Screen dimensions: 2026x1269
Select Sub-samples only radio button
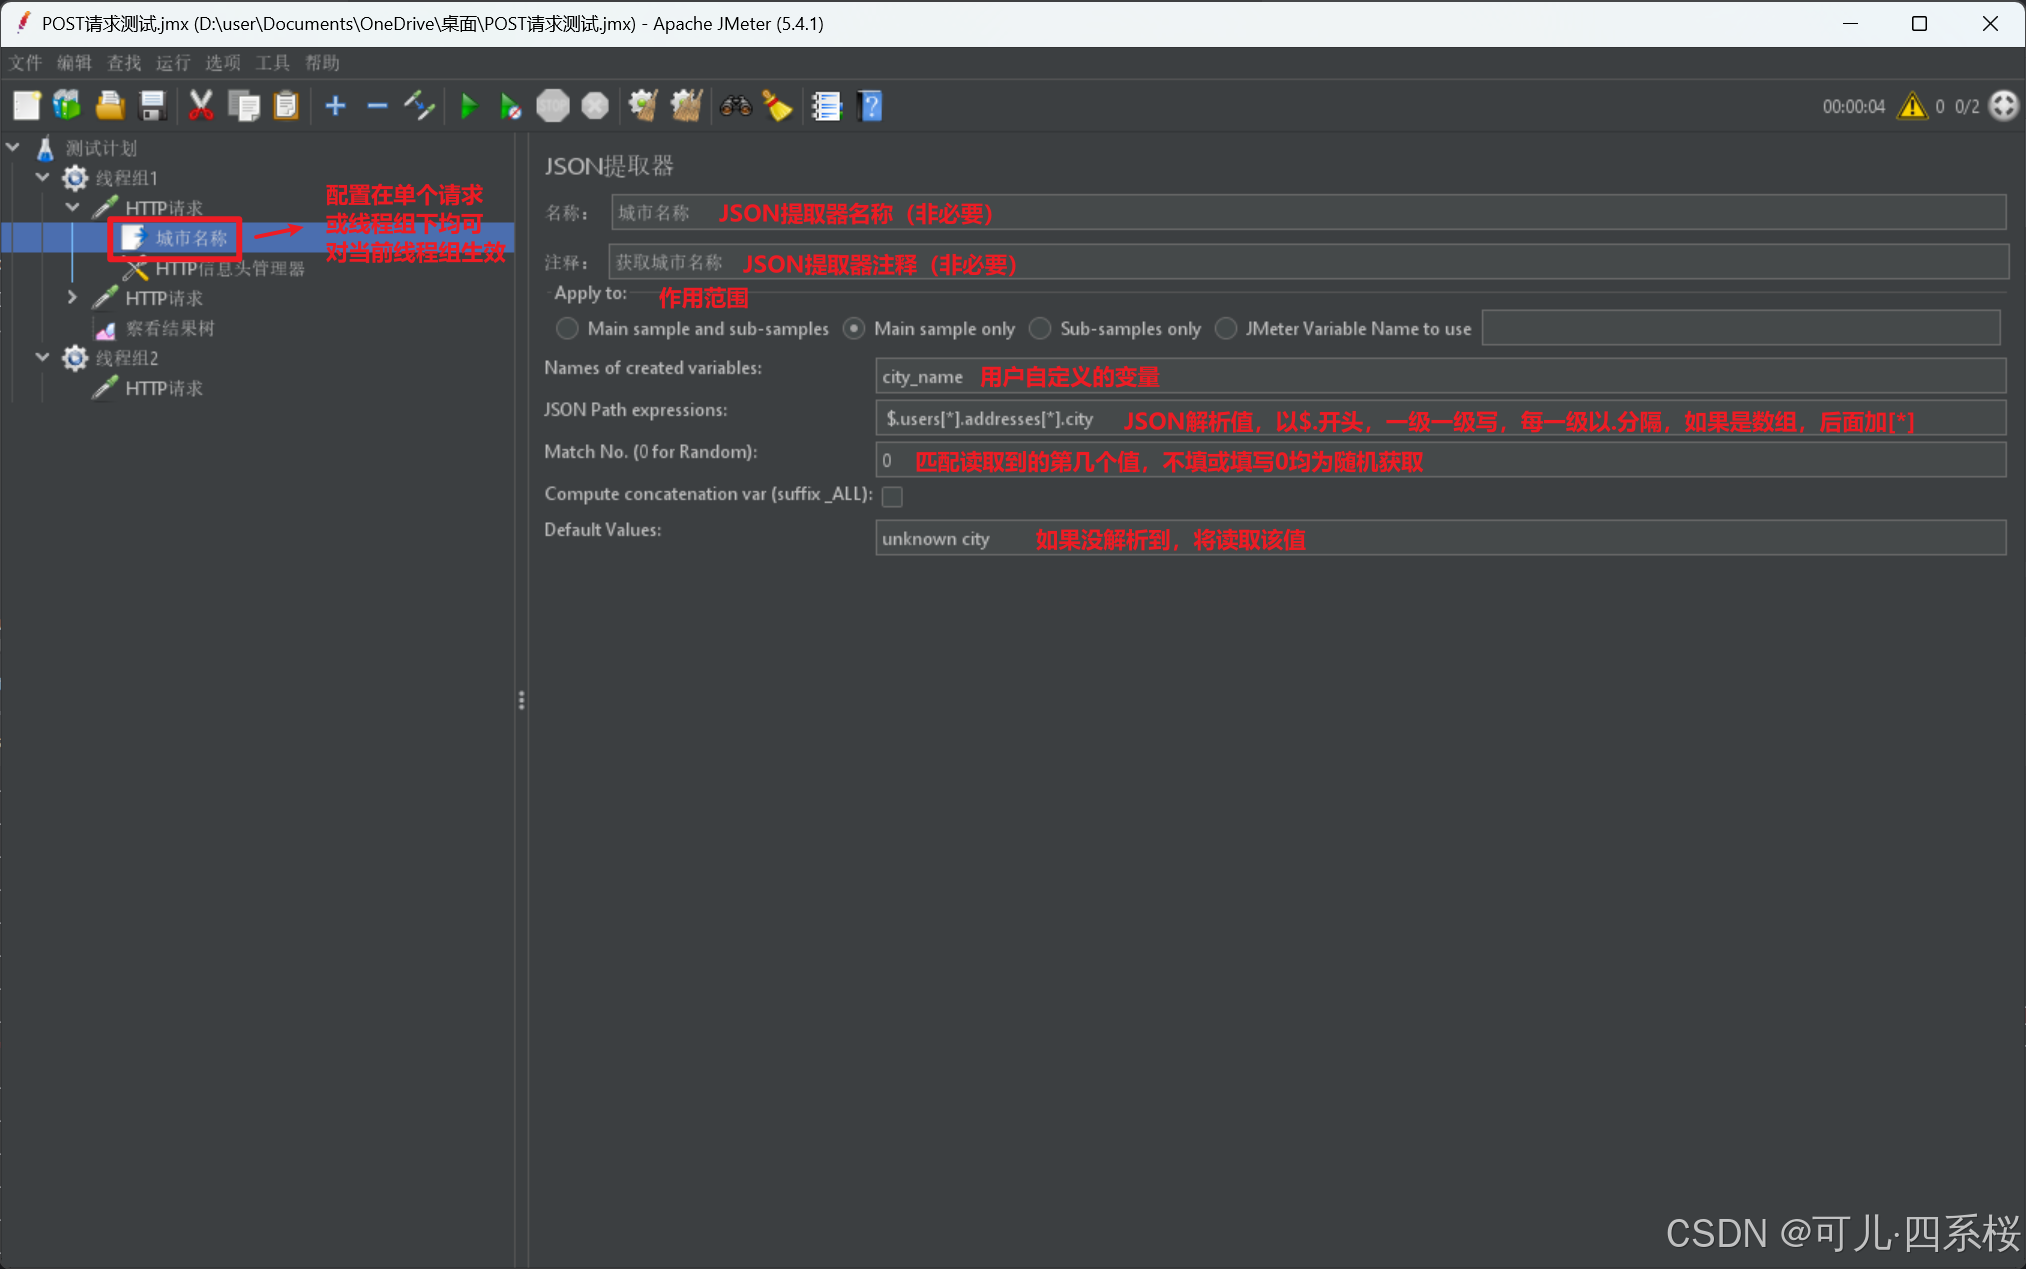1040,328
